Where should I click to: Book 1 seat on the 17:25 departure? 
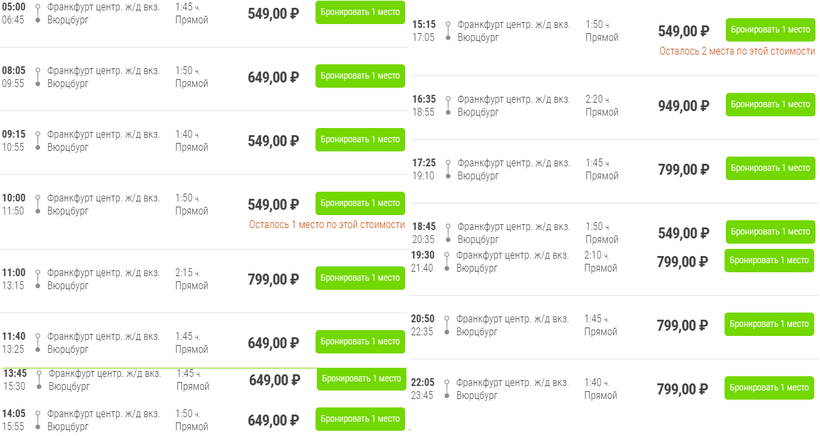(769, 168)
